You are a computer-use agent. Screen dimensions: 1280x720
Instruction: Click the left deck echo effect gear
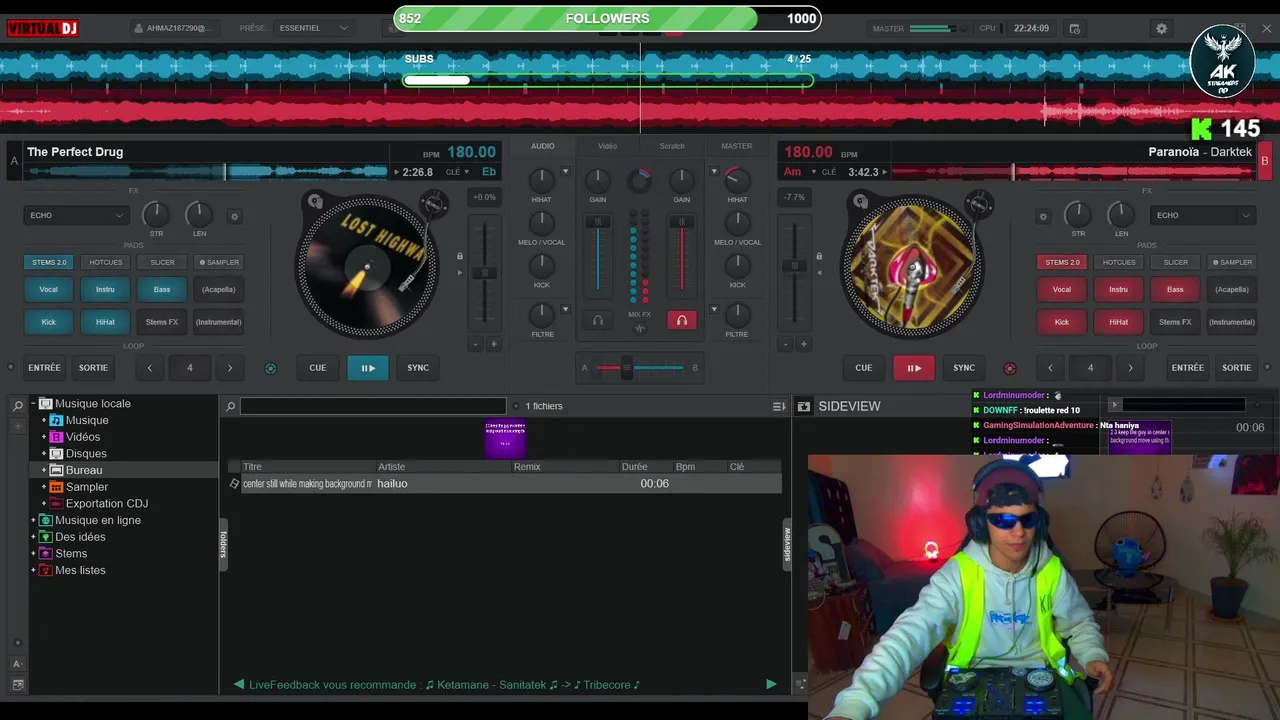coord(235,216)
